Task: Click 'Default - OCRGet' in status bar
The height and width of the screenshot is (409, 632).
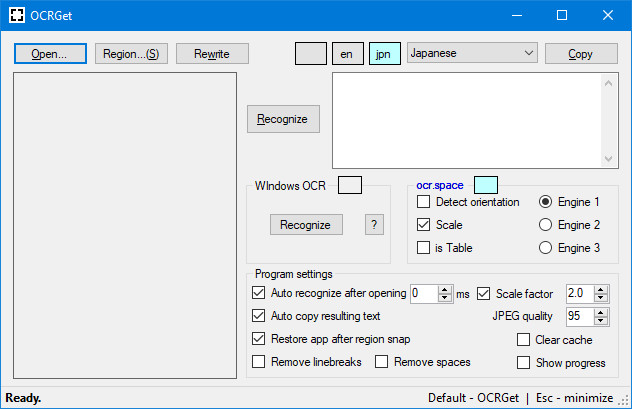Action: click(473, 398)
